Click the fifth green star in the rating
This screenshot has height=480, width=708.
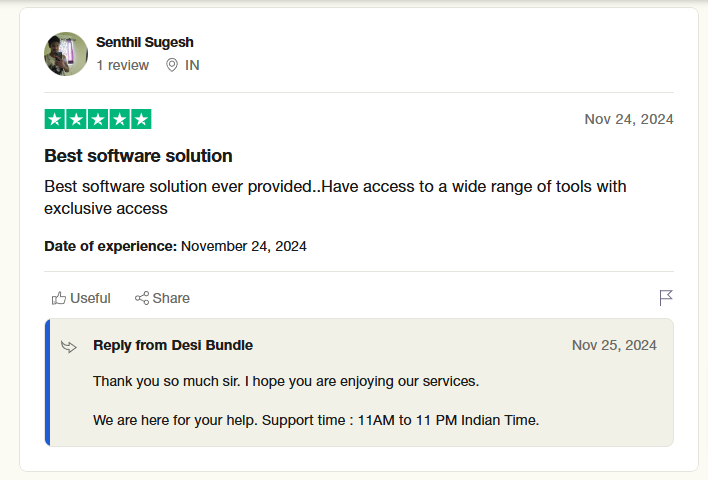click(x=141, y=120)
